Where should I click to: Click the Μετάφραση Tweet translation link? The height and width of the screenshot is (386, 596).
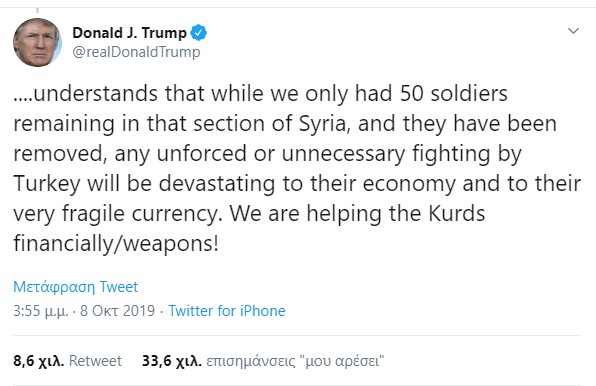(x=76, y=286)
